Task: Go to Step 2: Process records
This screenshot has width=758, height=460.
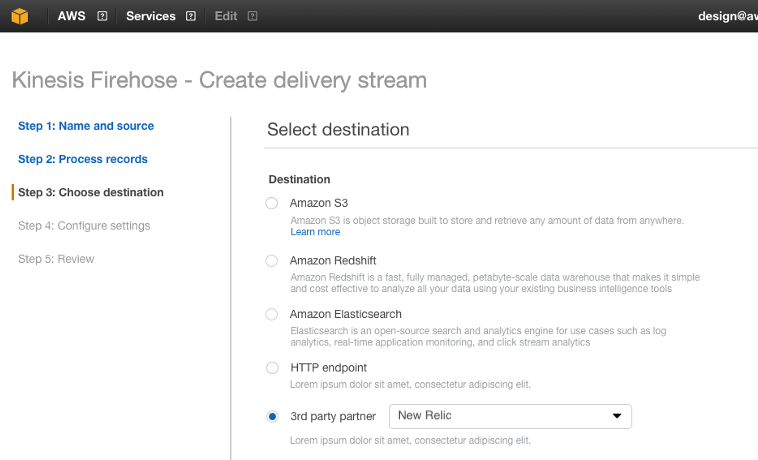Action: click(83, 159)
